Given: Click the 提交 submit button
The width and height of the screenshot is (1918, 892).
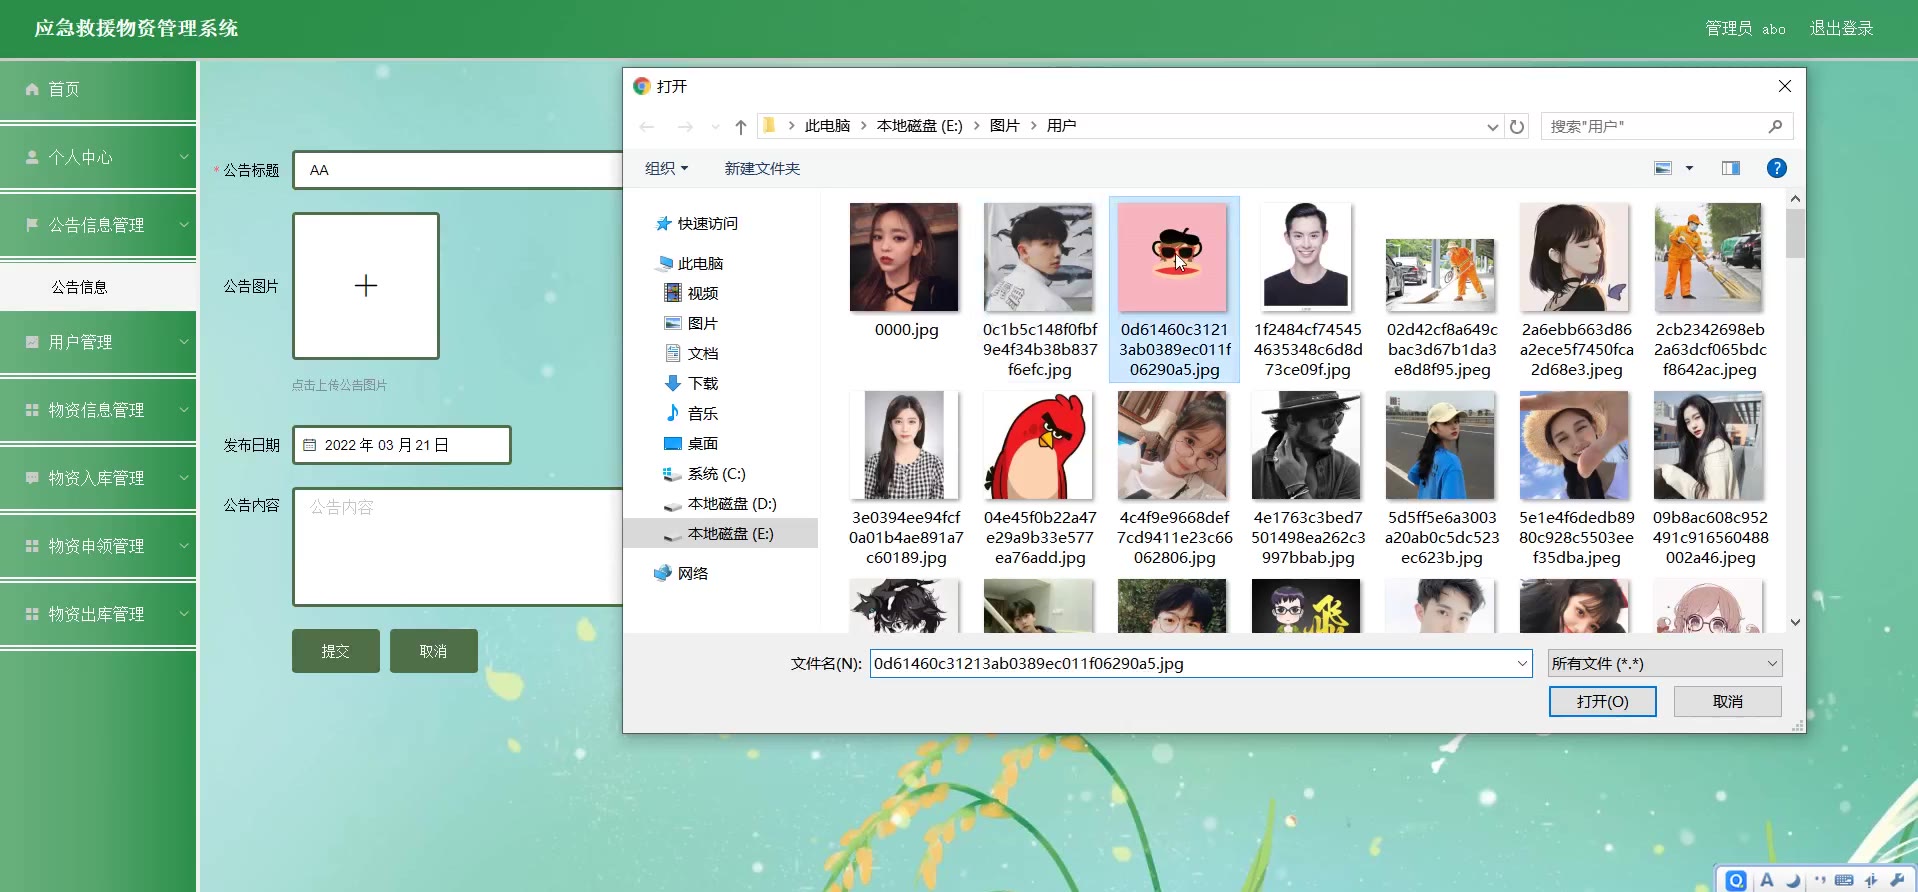Looking at the screenshot, I should pos(335,651).
